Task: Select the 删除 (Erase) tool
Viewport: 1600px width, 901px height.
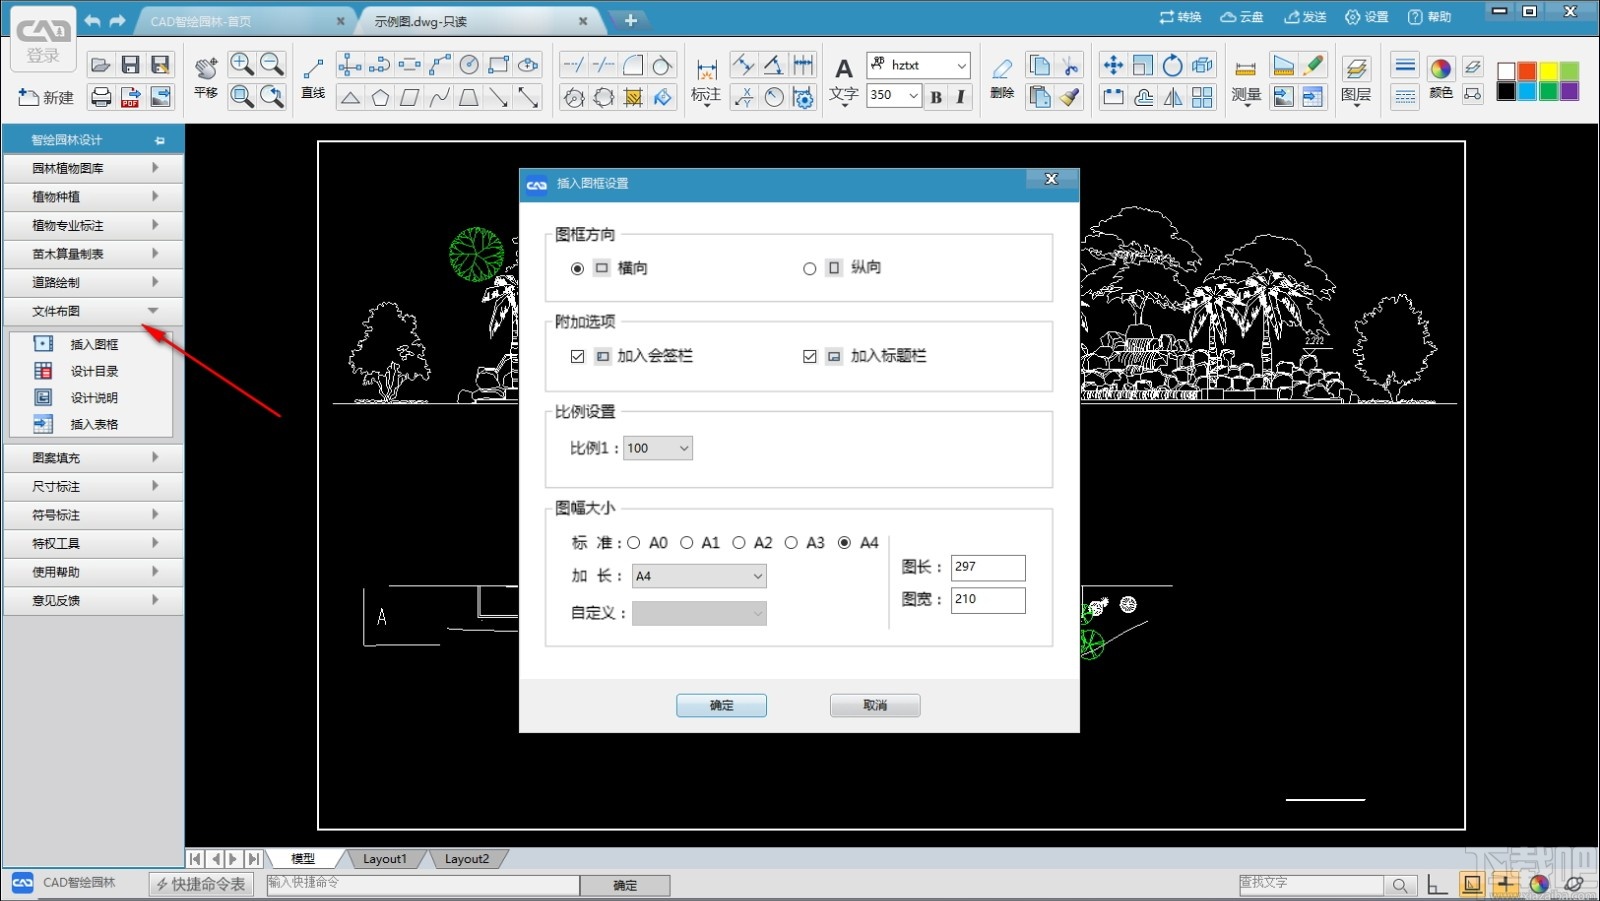Action: pos(1001,78)
